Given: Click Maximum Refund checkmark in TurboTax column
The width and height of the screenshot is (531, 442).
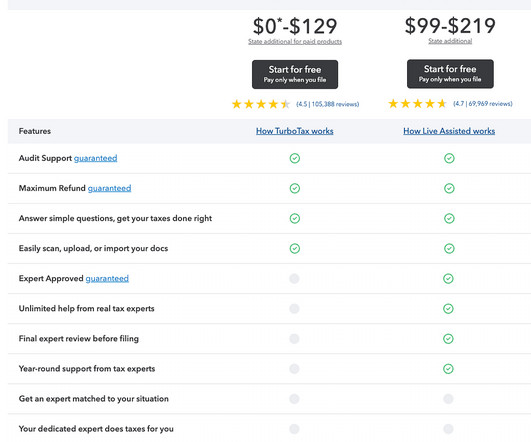Looking at the screenshot, I should point(295,188).
